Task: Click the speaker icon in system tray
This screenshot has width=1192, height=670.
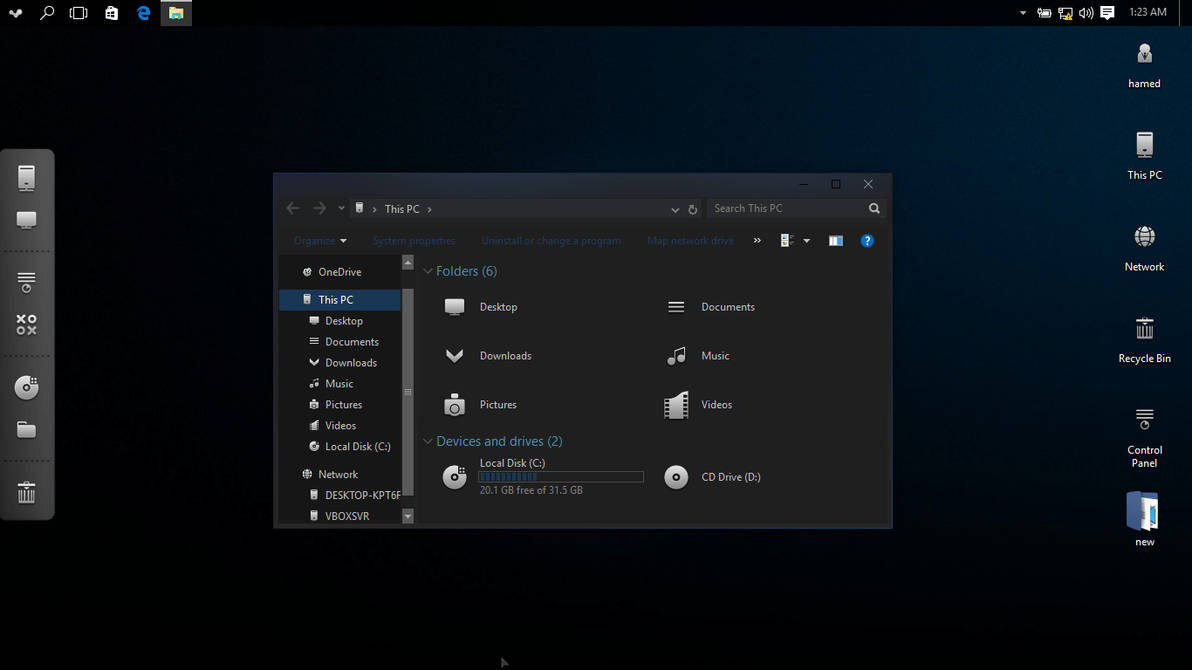Action: (x=1086, y=13)
